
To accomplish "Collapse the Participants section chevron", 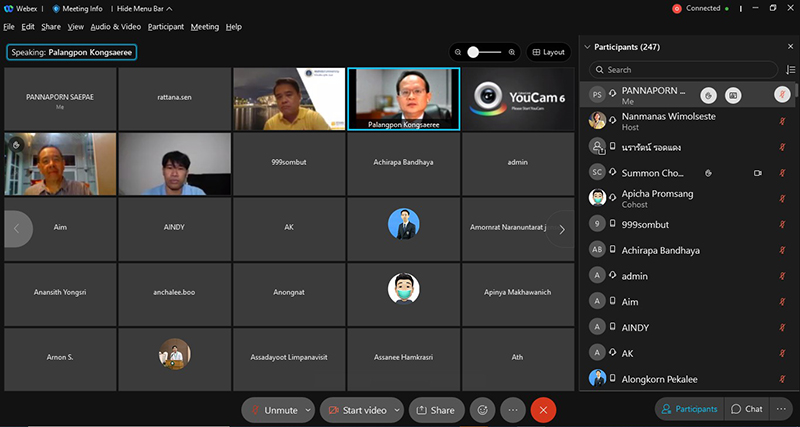I will [587, 47].
